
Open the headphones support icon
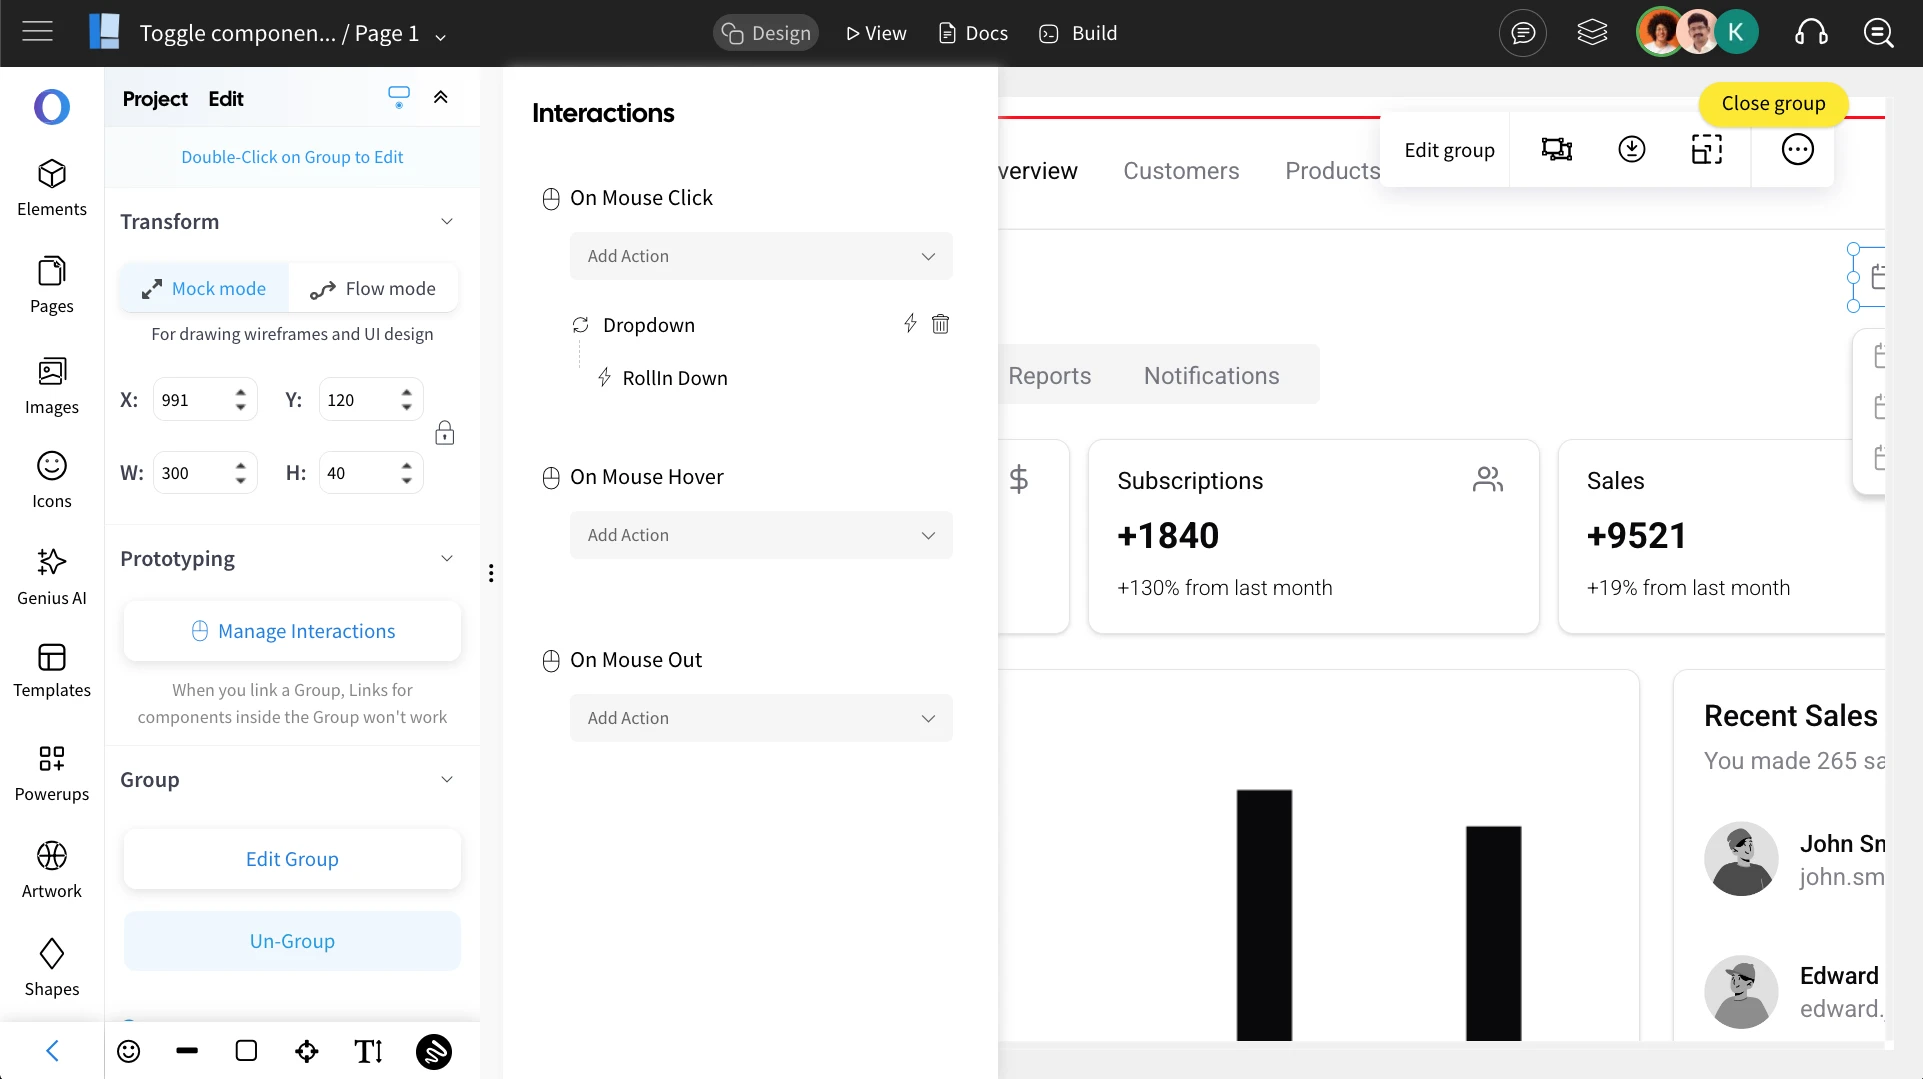coord(1811,33)
